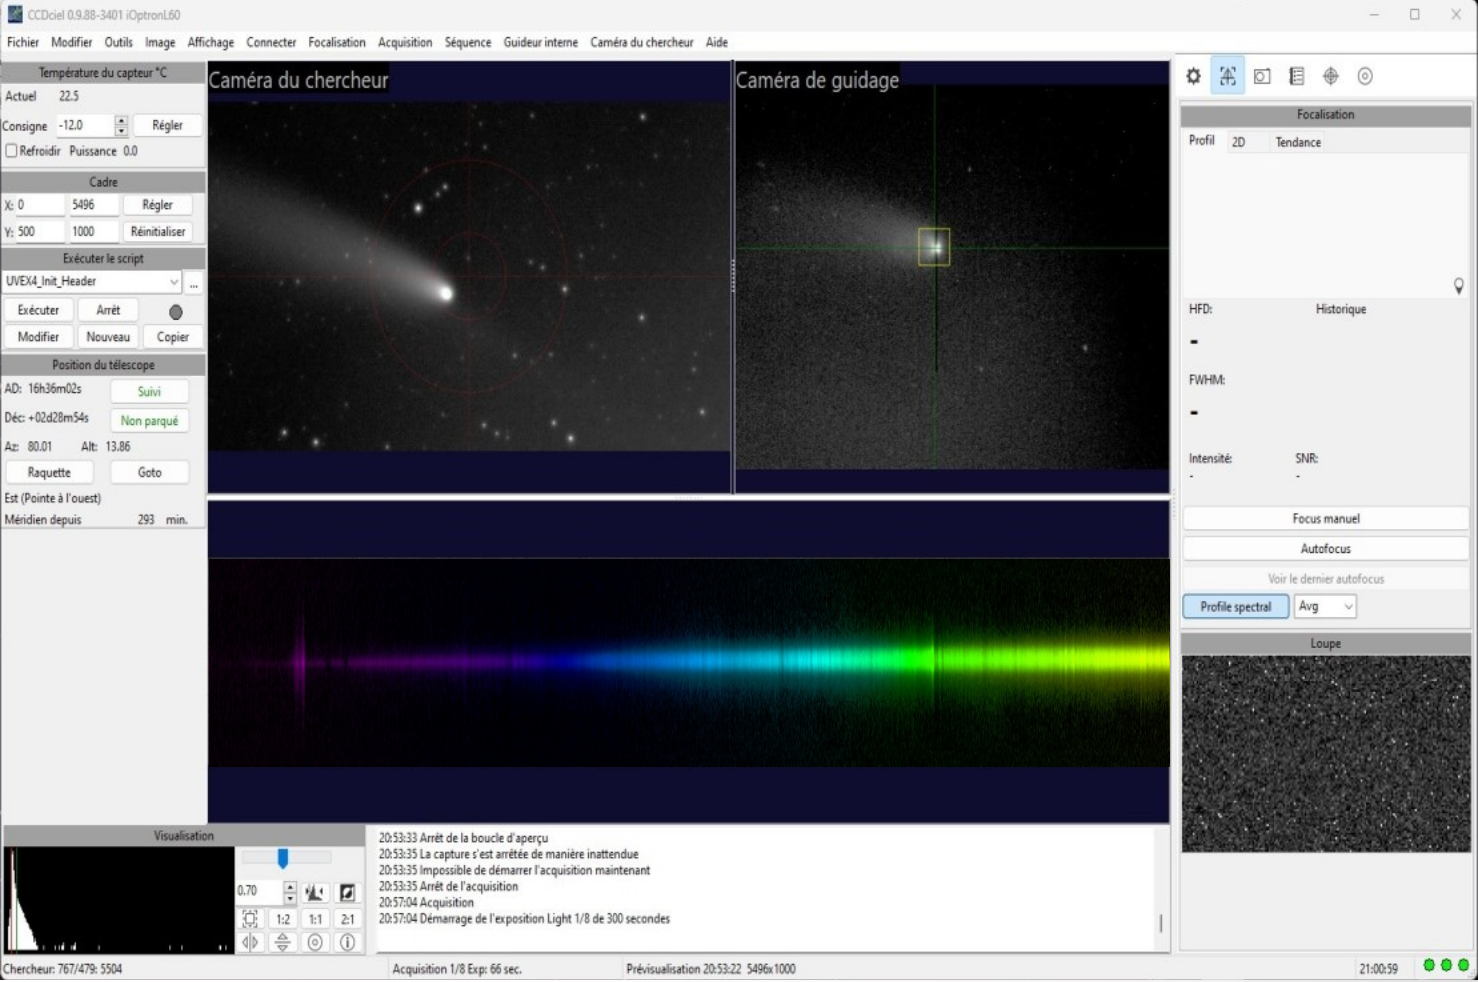Viewport: 1478px width, 982px height.
Task: Open the Séquence menu
Action: pos(467,42)
